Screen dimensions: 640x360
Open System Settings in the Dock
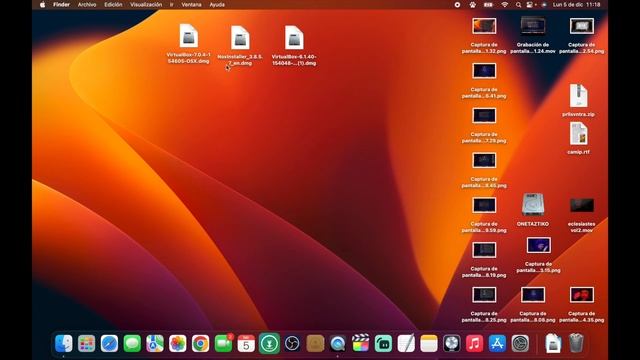(x=520, y=344)
